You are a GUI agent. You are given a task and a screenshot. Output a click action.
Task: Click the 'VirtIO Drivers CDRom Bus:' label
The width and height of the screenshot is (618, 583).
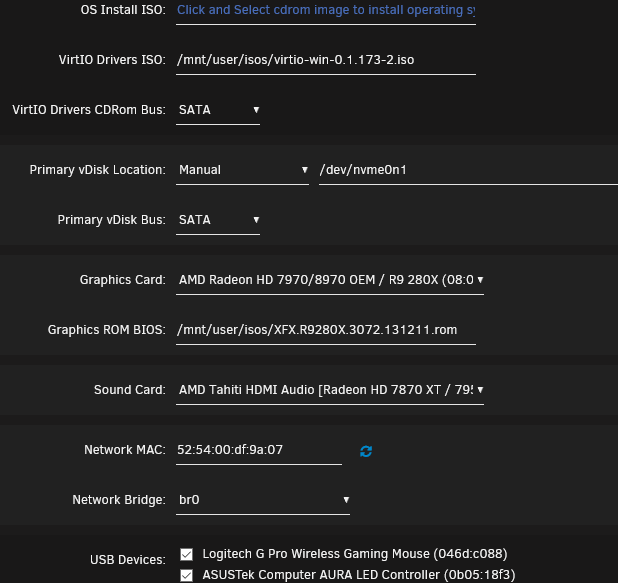coord(89,110)
